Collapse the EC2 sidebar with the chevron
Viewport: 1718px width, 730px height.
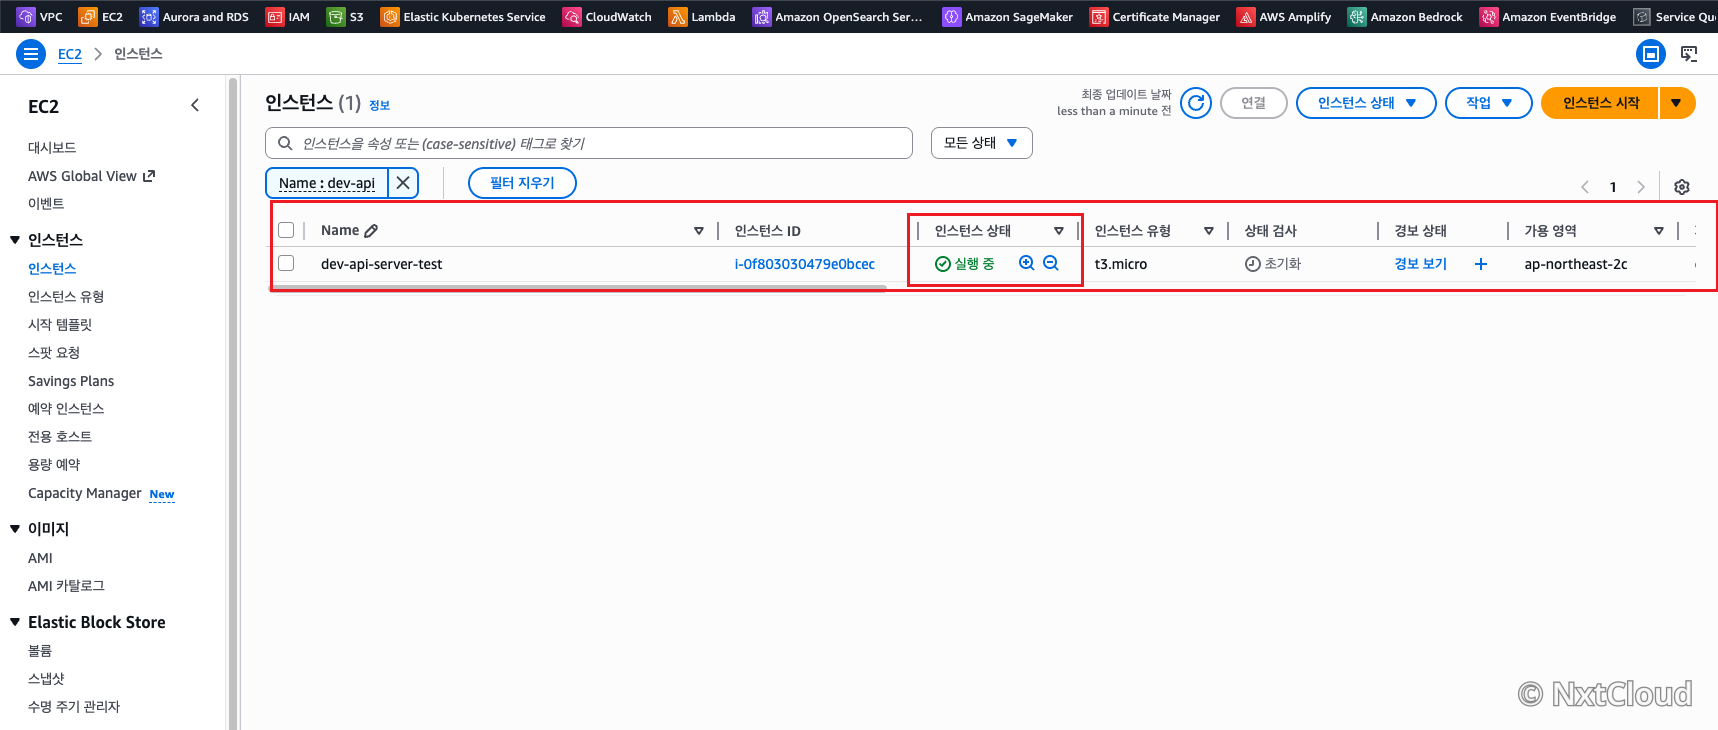point(195,105)
